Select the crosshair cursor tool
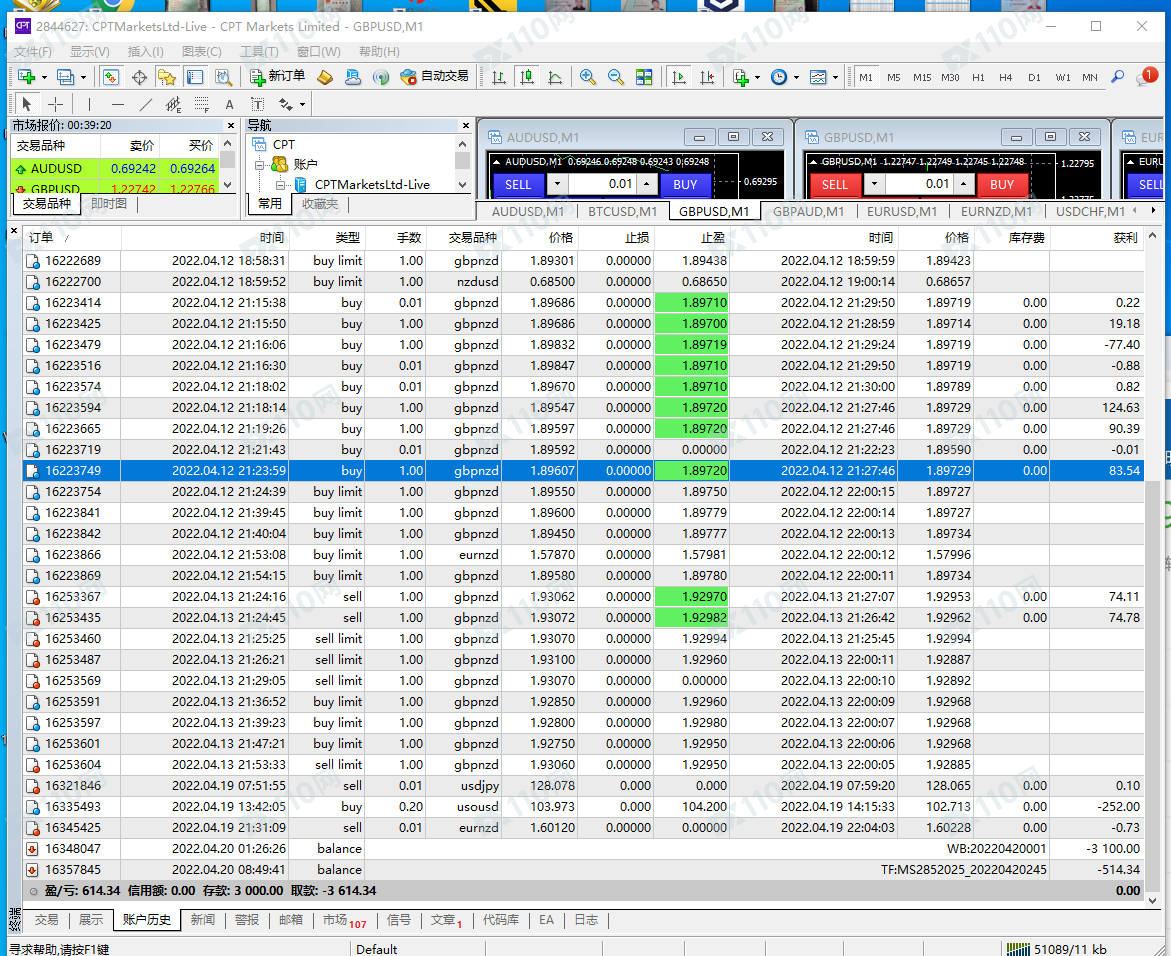The height and width of the screenshot is (956, 1171). coord(55,104)
